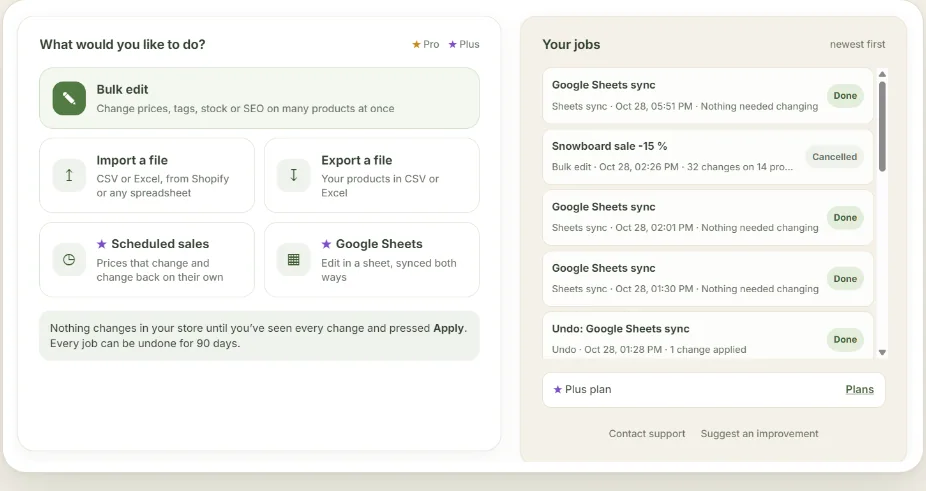The width and height of the screenshot is (926, 491).
Task: Open the 01:30 PM Google Sheets sync job
Action: tap(707, 278)
